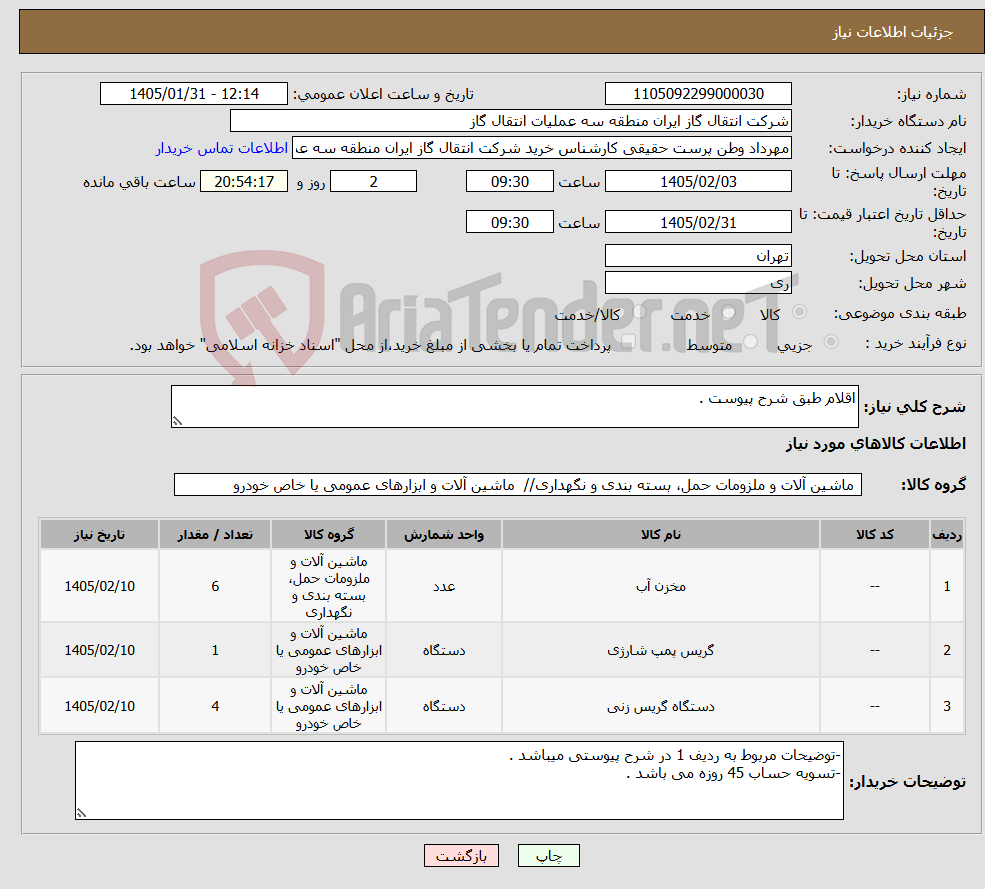Click the quantity 1 in the گریس پمپ شارژی row
985x889 pixels.
pyautogui.click(x=215, y=650)
